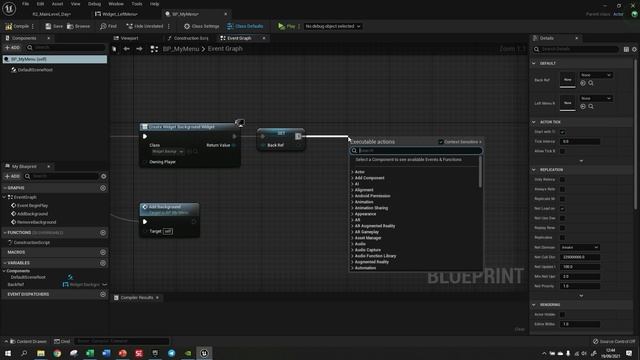Add new macro via Macros plus icon
The height and width of the screenshot is (360, 640).
[103, 253]
